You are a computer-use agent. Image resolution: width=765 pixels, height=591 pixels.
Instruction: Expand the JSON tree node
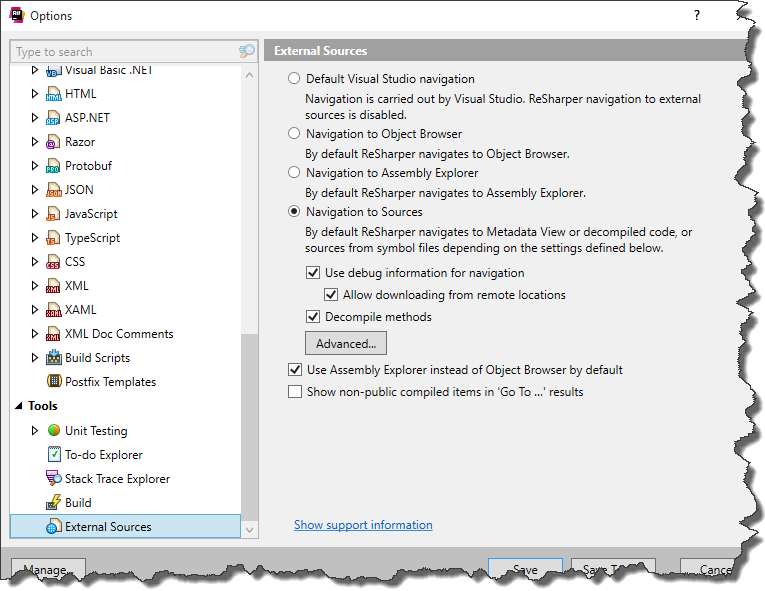coord(35,190)
